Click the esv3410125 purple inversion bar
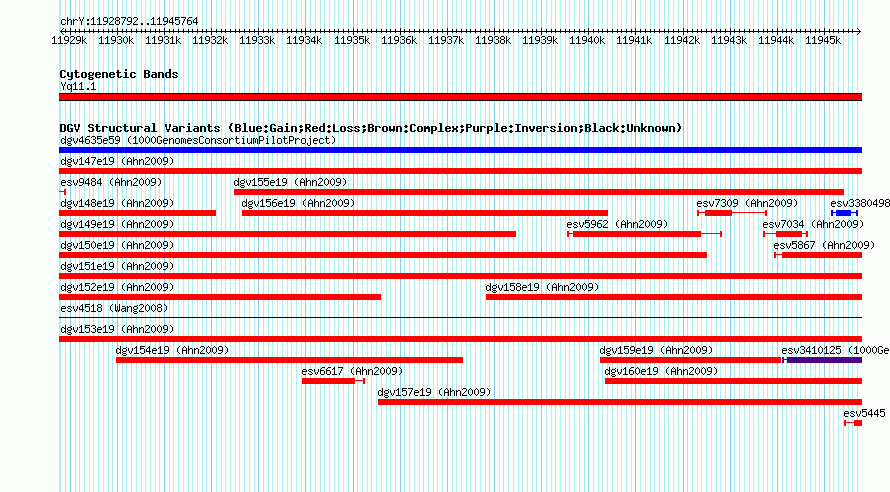The image size is (890, 492). tap(822, 360)
